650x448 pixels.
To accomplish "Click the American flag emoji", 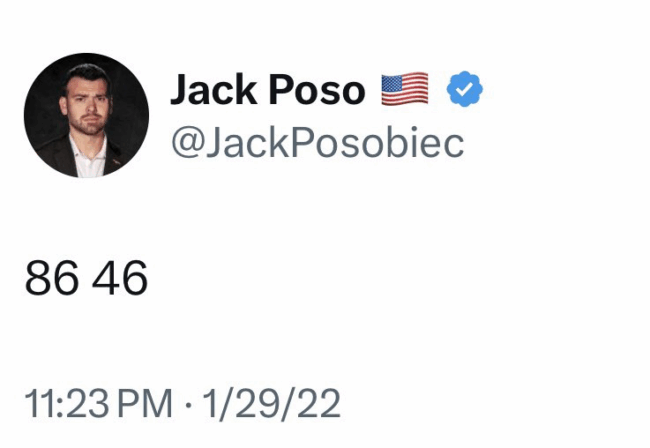I will point(405,89).
